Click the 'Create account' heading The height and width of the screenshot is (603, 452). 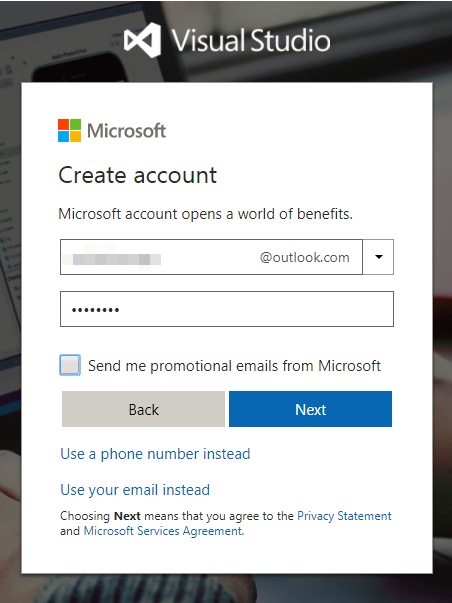(138, 175)
